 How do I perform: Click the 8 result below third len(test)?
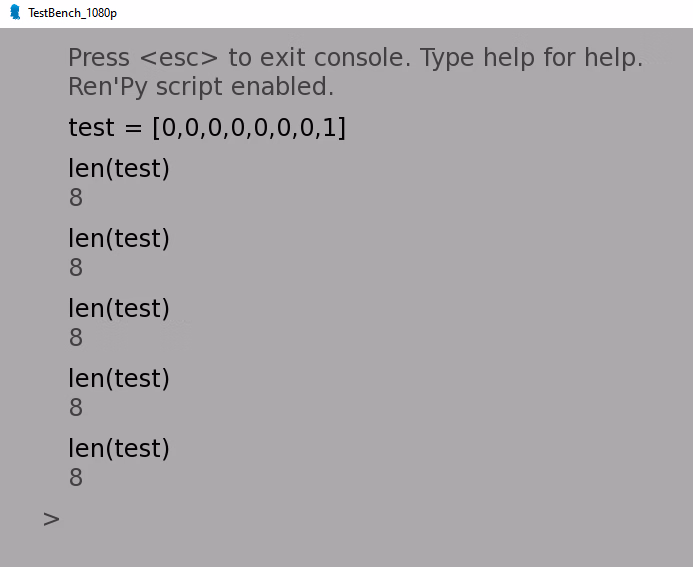click(76, 337)
